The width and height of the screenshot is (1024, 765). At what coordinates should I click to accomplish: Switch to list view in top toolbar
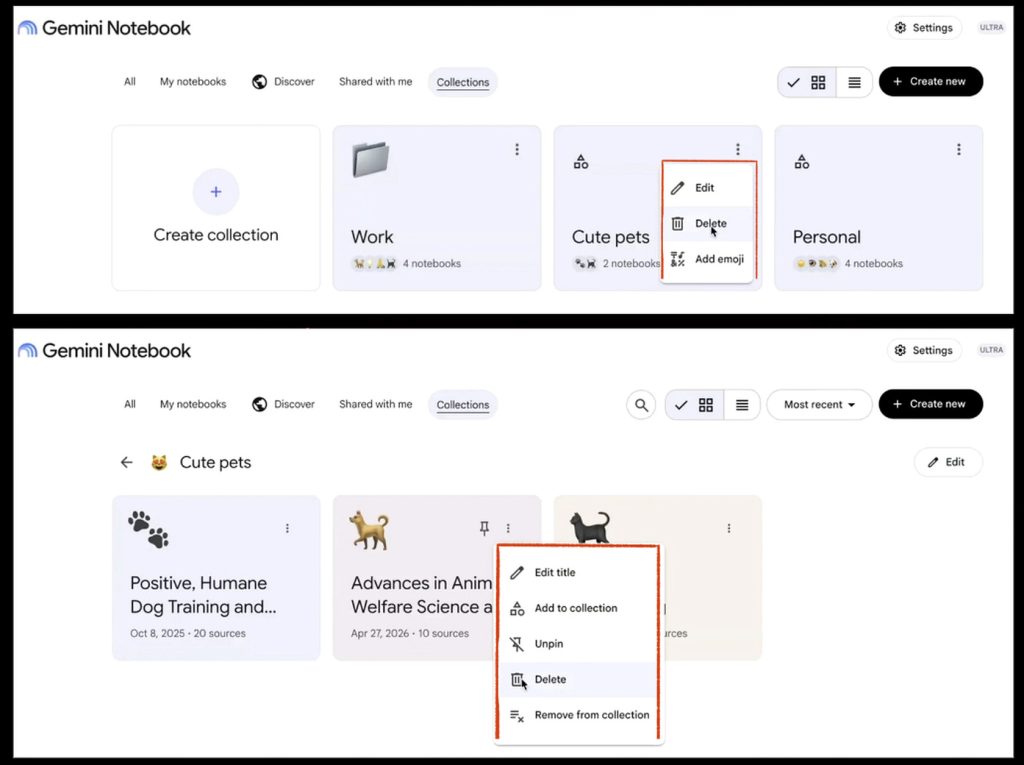point(854,82)
